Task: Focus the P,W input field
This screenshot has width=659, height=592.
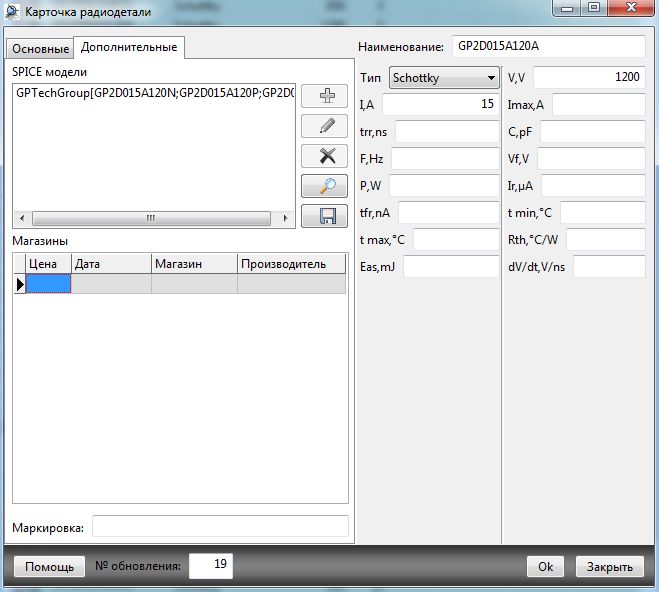Action: (444, 185)
